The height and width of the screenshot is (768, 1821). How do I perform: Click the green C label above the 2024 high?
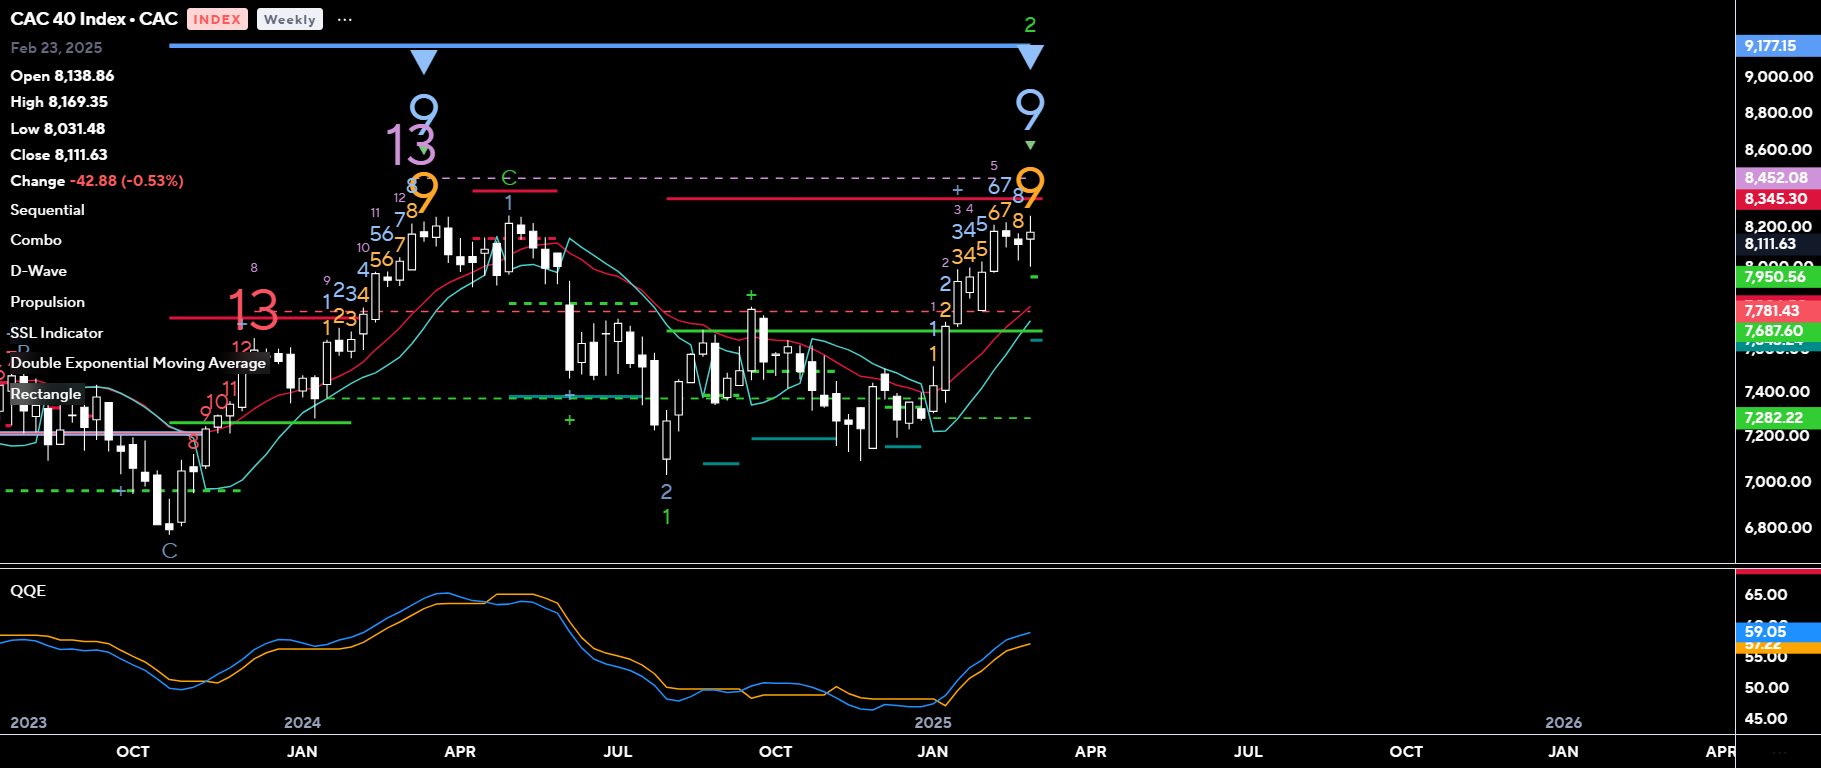[x=508, y=178]
